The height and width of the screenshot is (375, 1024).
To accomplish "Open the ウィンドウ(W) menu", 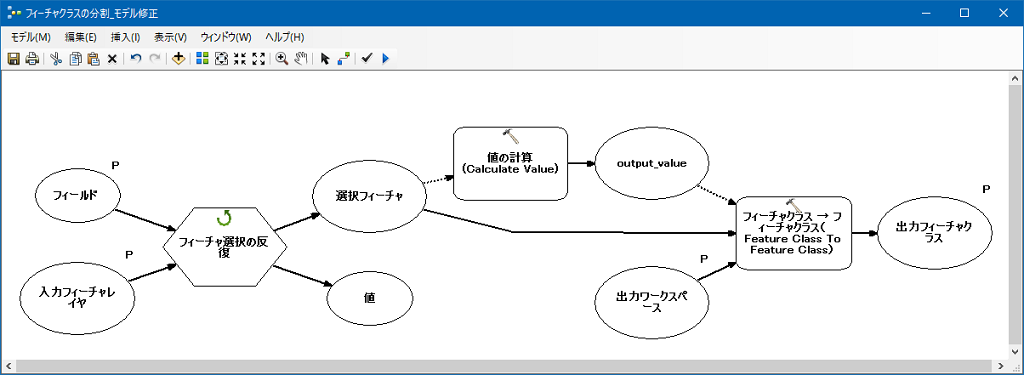I will (226, 37).
